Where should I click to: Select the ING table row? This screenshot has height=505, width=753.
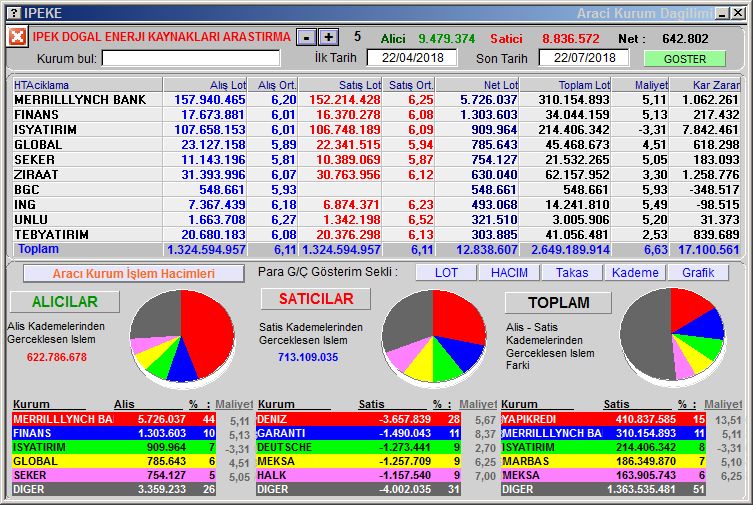(x=376, y=204)
